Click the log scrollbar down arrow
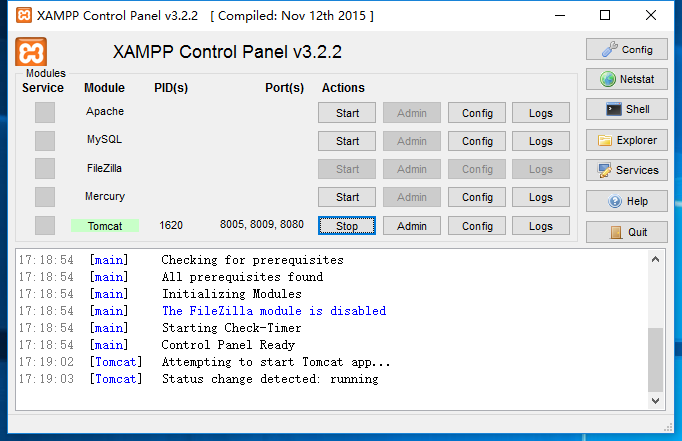This screenshot has width=682, height=441. point(655,401)
